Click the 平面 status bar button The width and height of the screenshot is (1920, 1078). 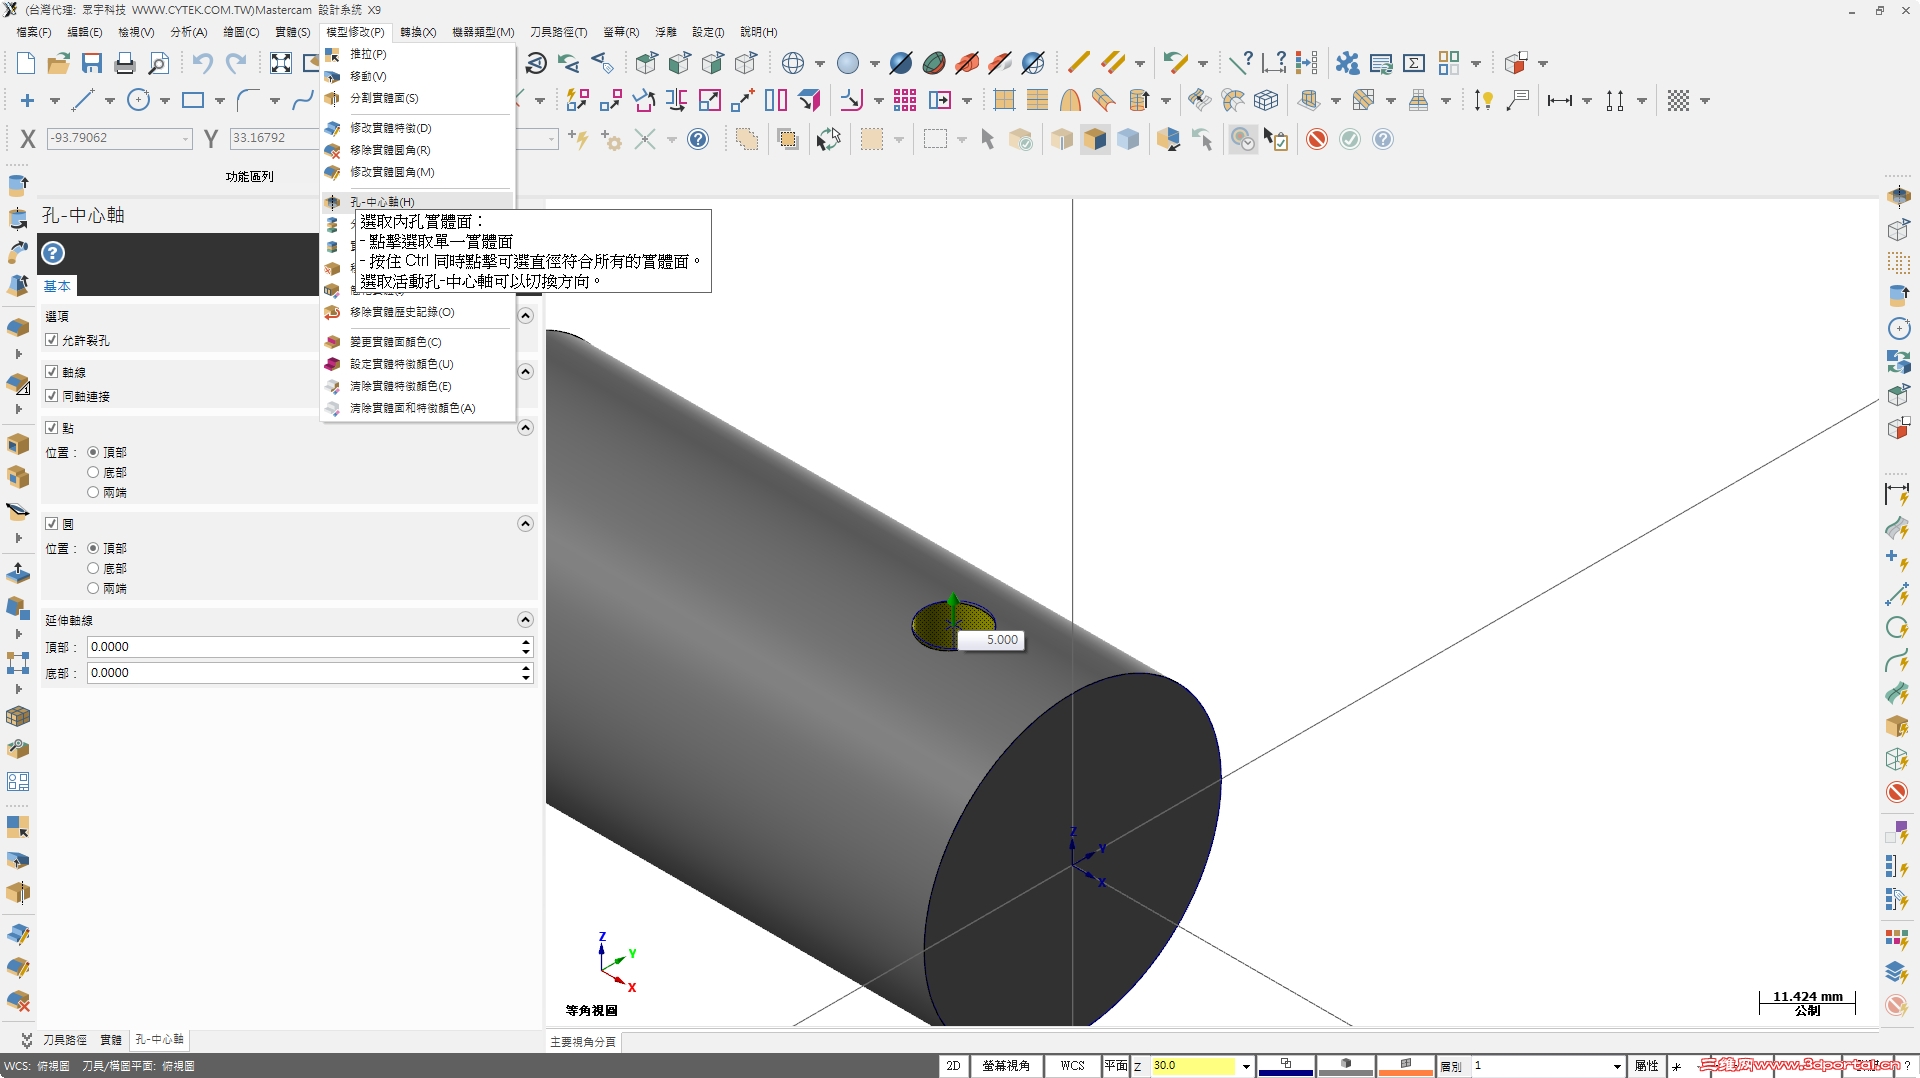pos(1116,1066)
